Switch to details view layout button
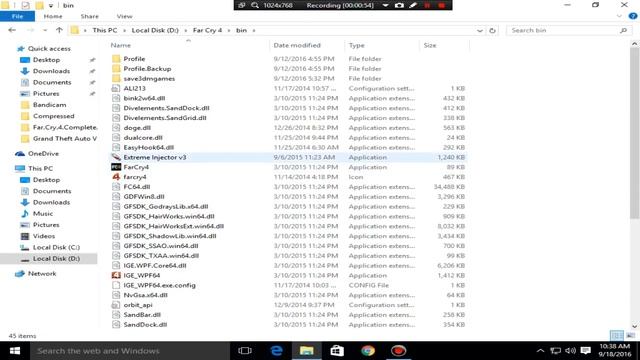This screenshot has width=640, height=360. [617, 336]
